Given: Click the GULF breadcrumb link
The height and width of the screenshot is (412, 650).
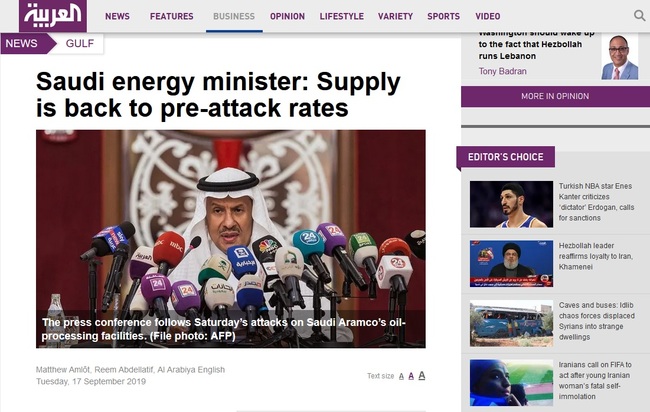Looking at the screenshot, I should tap(80, 43).
